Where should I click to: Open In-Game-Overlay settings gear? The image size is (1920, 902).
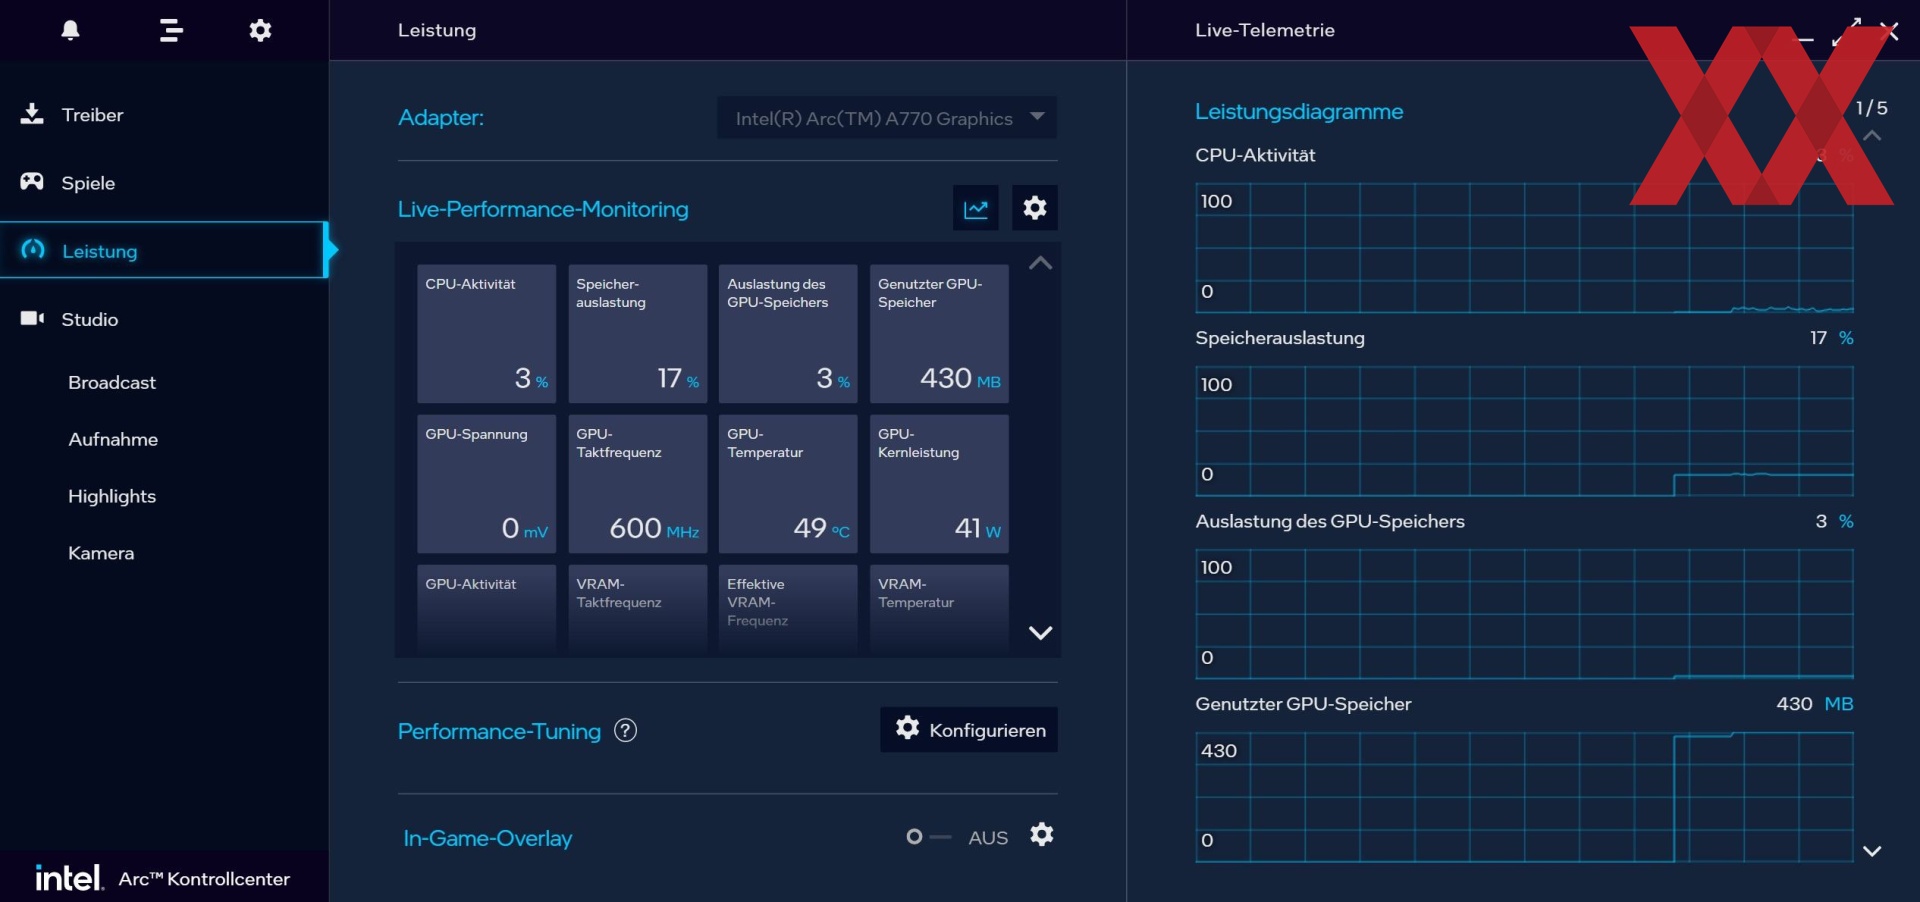1042,835
